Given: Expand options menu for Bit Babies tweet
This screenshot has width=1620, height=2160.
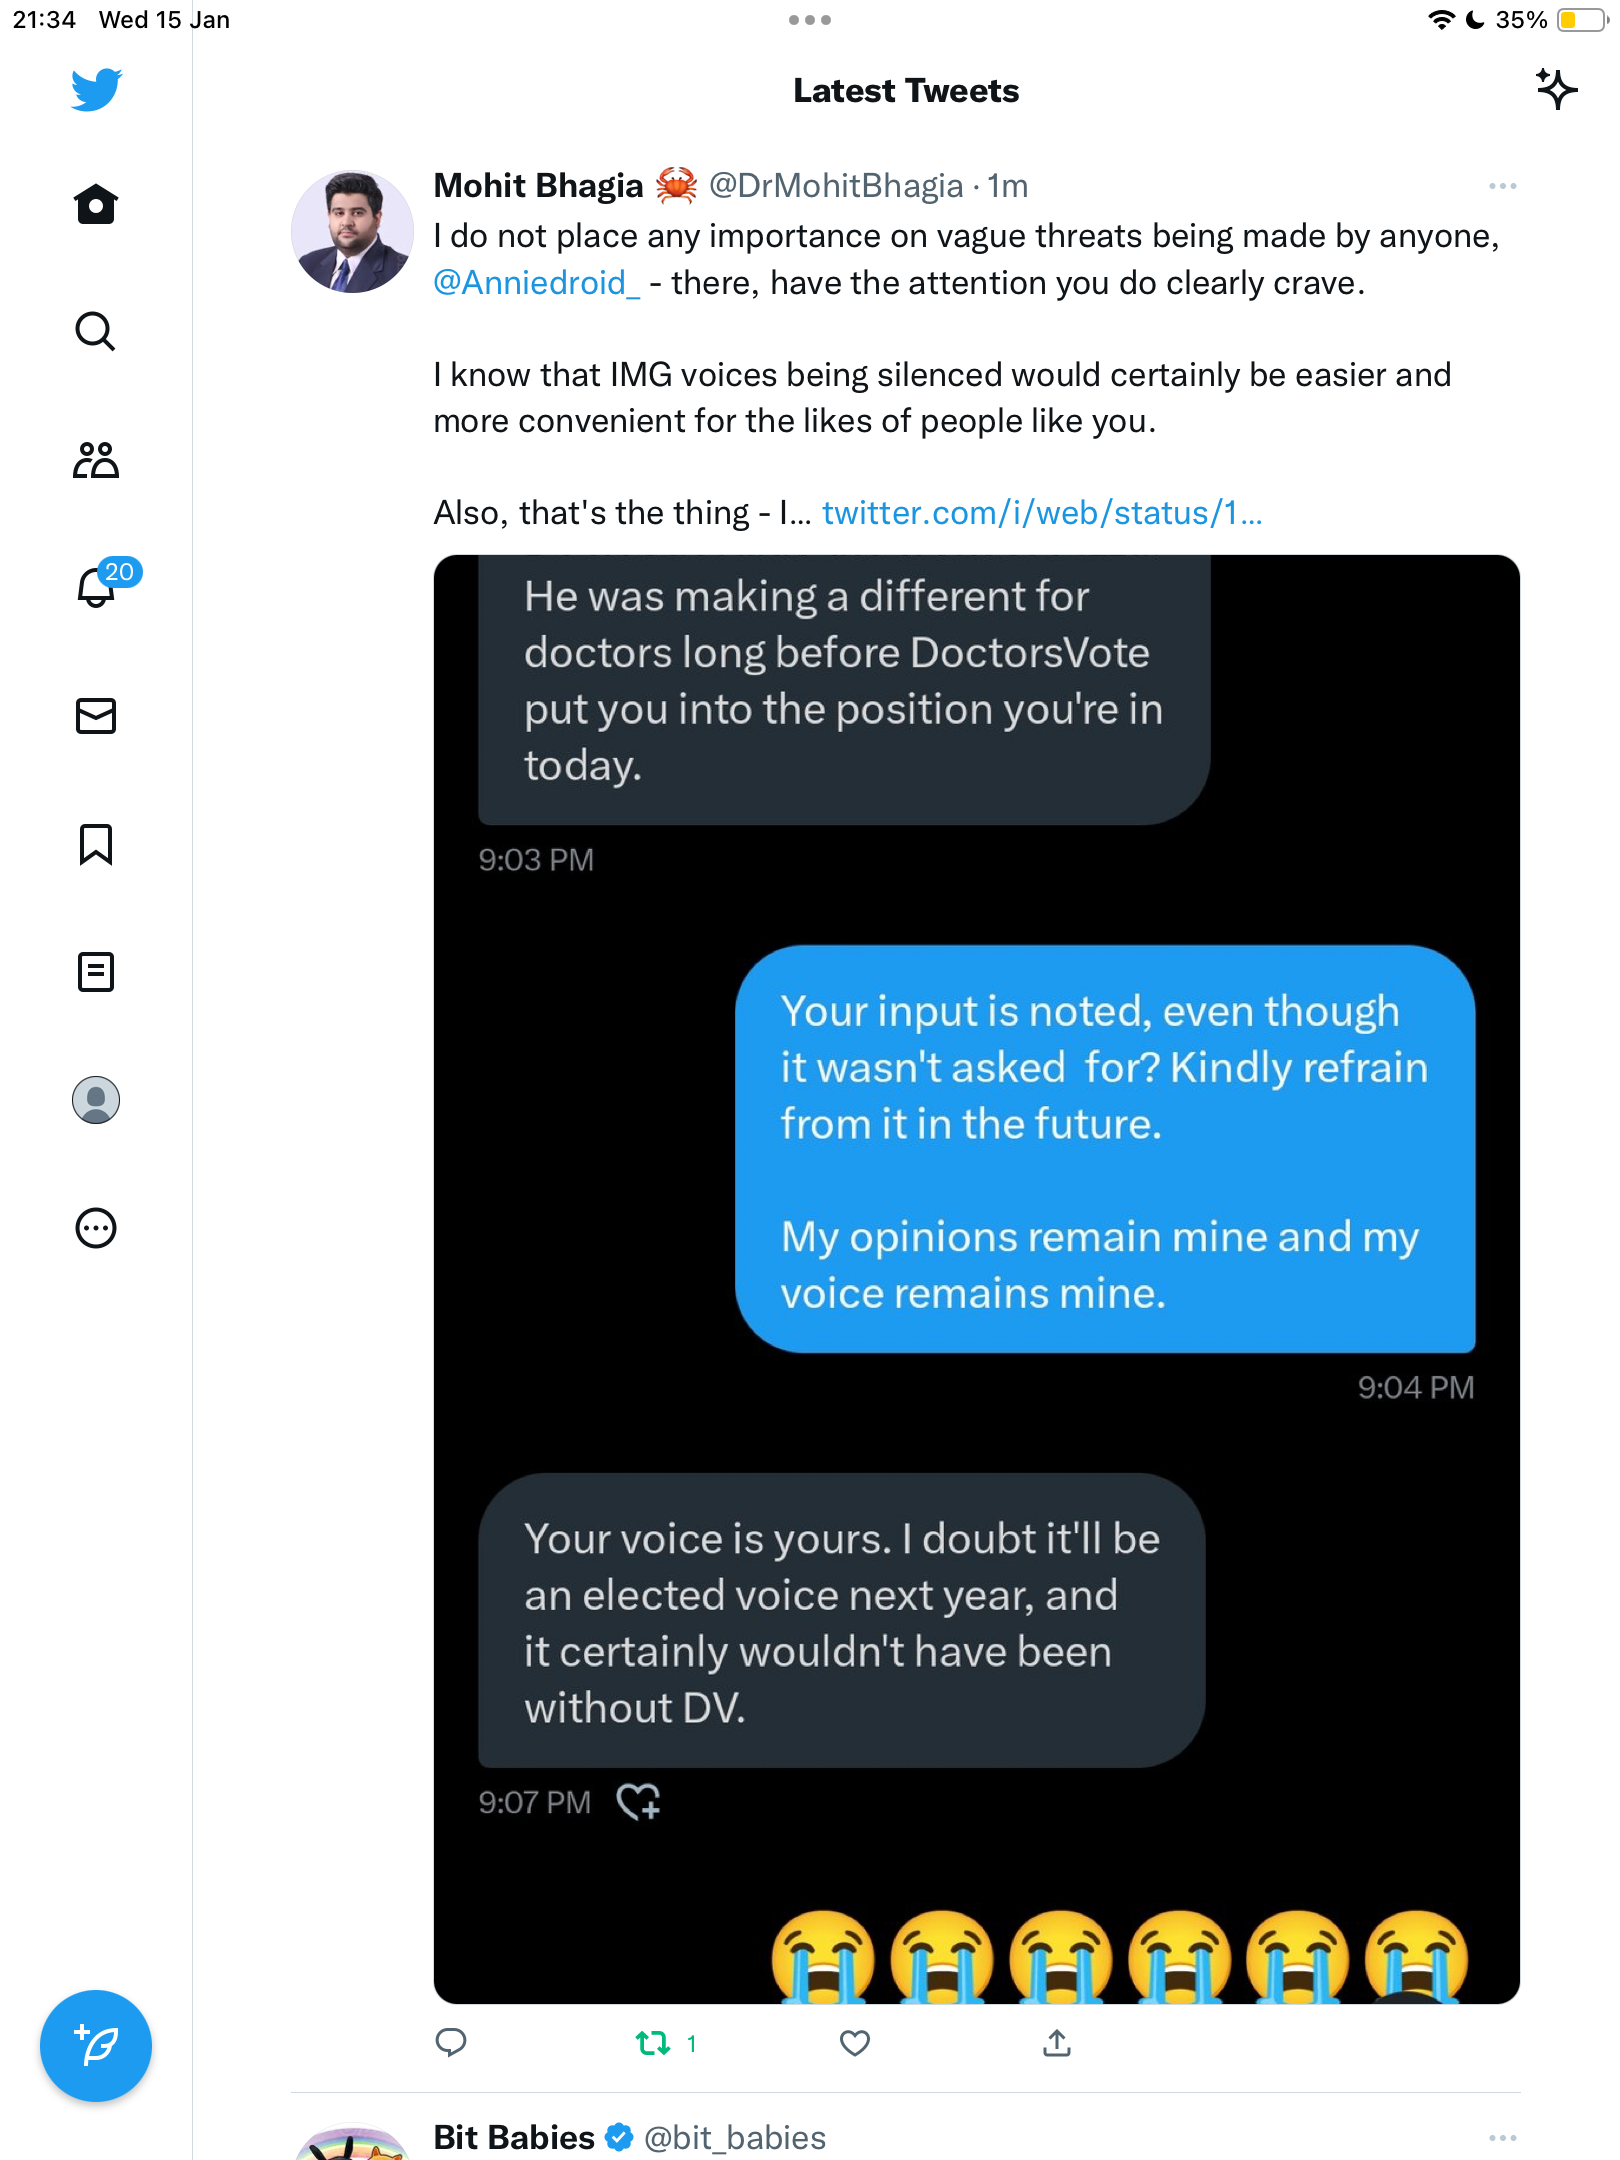Looking at the screenshot, I should (x=1502, y=2138).
